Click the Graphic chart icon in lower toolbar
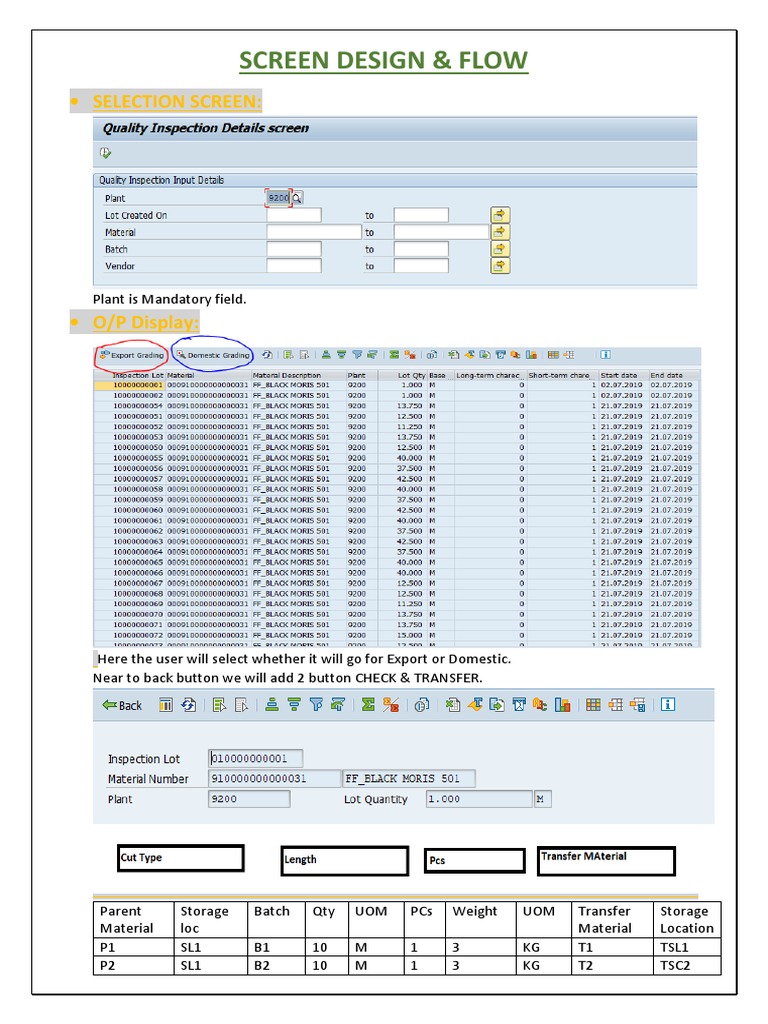Screen dimensions: 768x1024 562,705
